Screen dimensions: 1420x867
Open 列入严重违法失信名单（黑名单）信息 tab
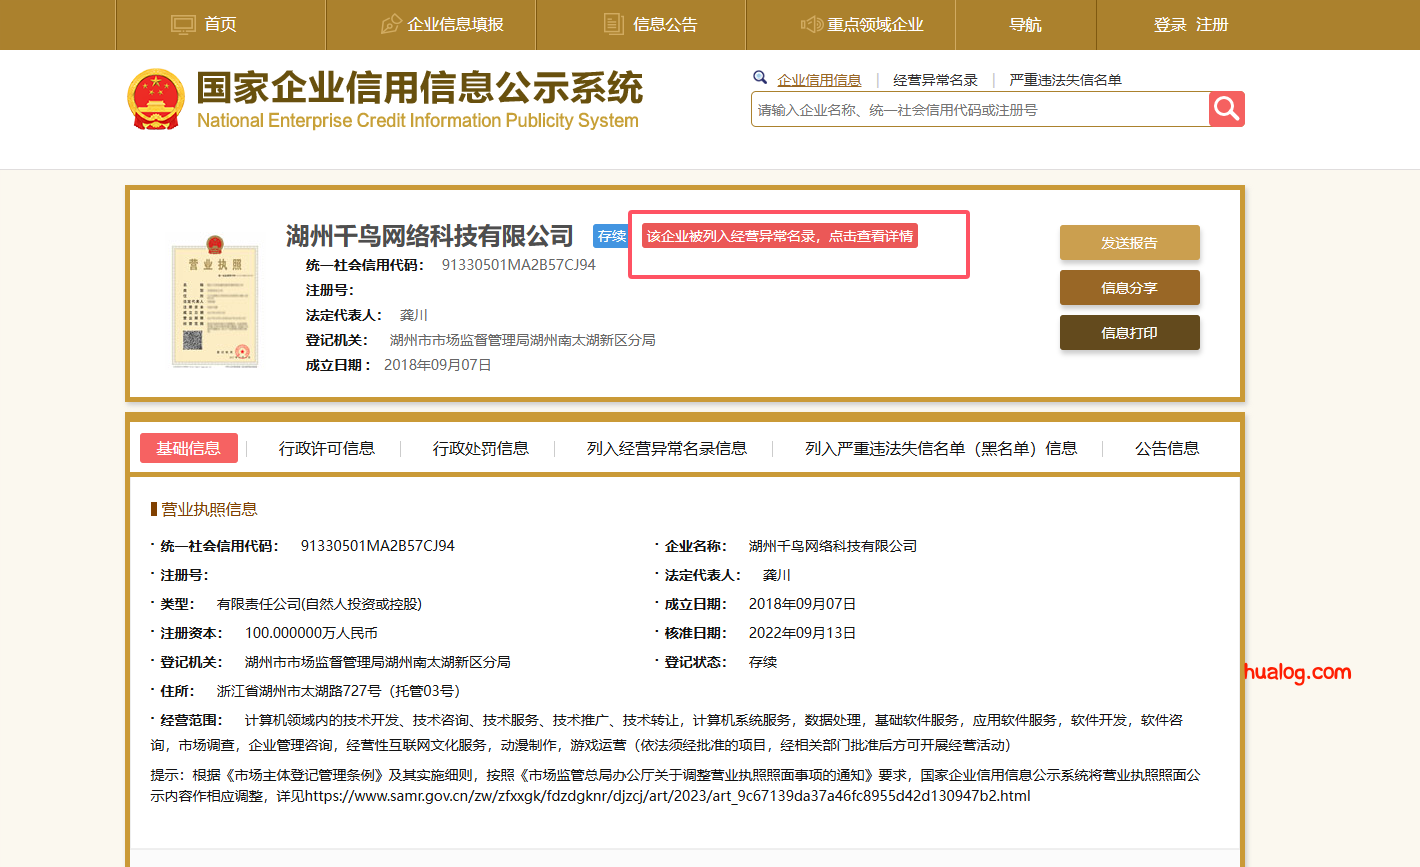(x=941, y=448)
